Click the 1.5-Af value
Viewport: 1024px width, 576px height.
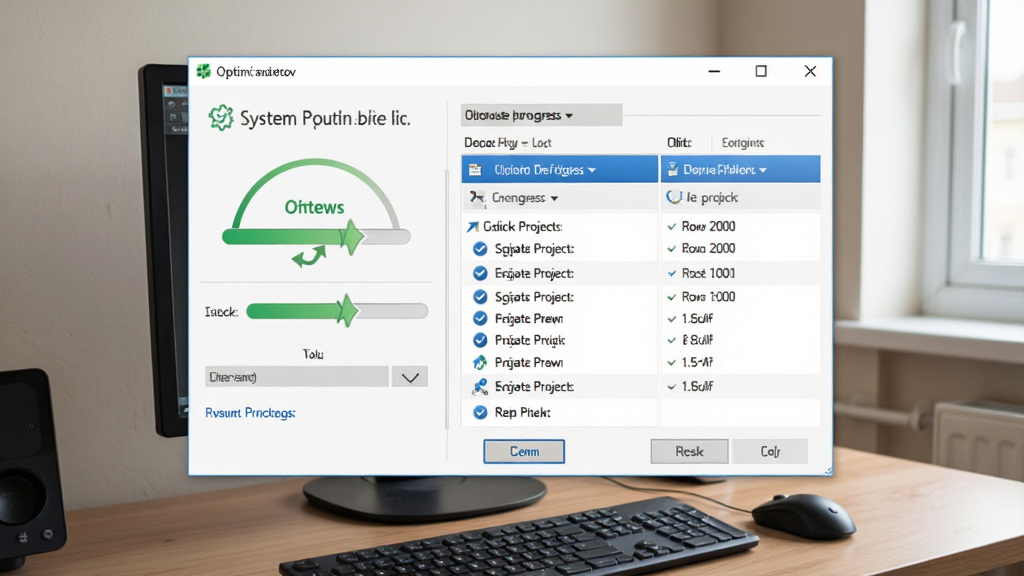point(697,362)
